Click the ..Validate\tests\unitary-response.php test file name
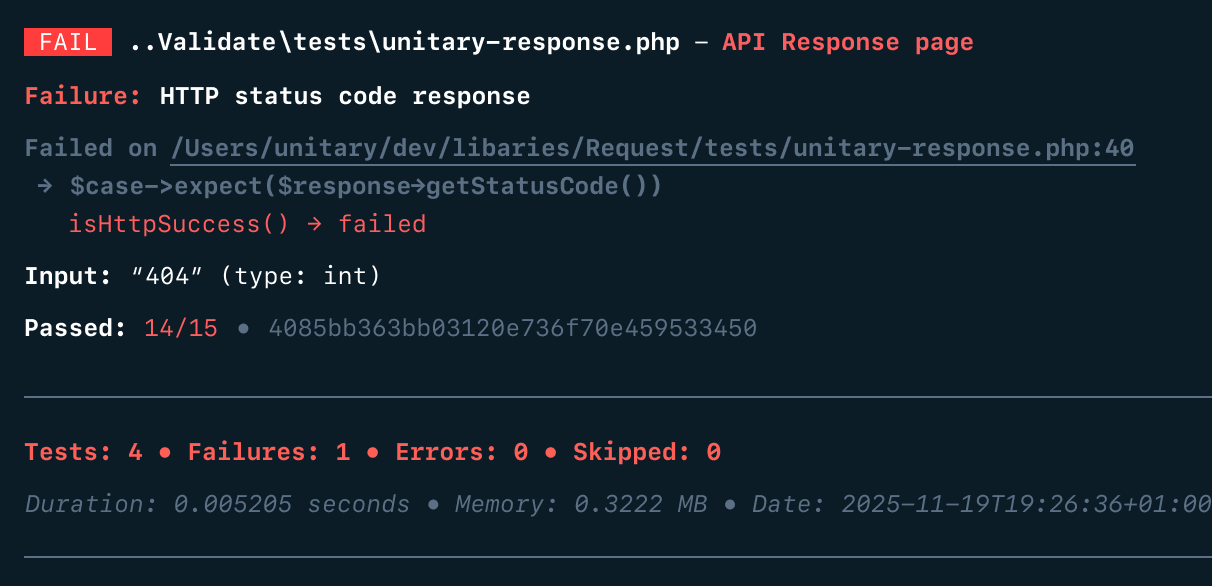This screenshot has width=1212, height=586. (405, 42)
